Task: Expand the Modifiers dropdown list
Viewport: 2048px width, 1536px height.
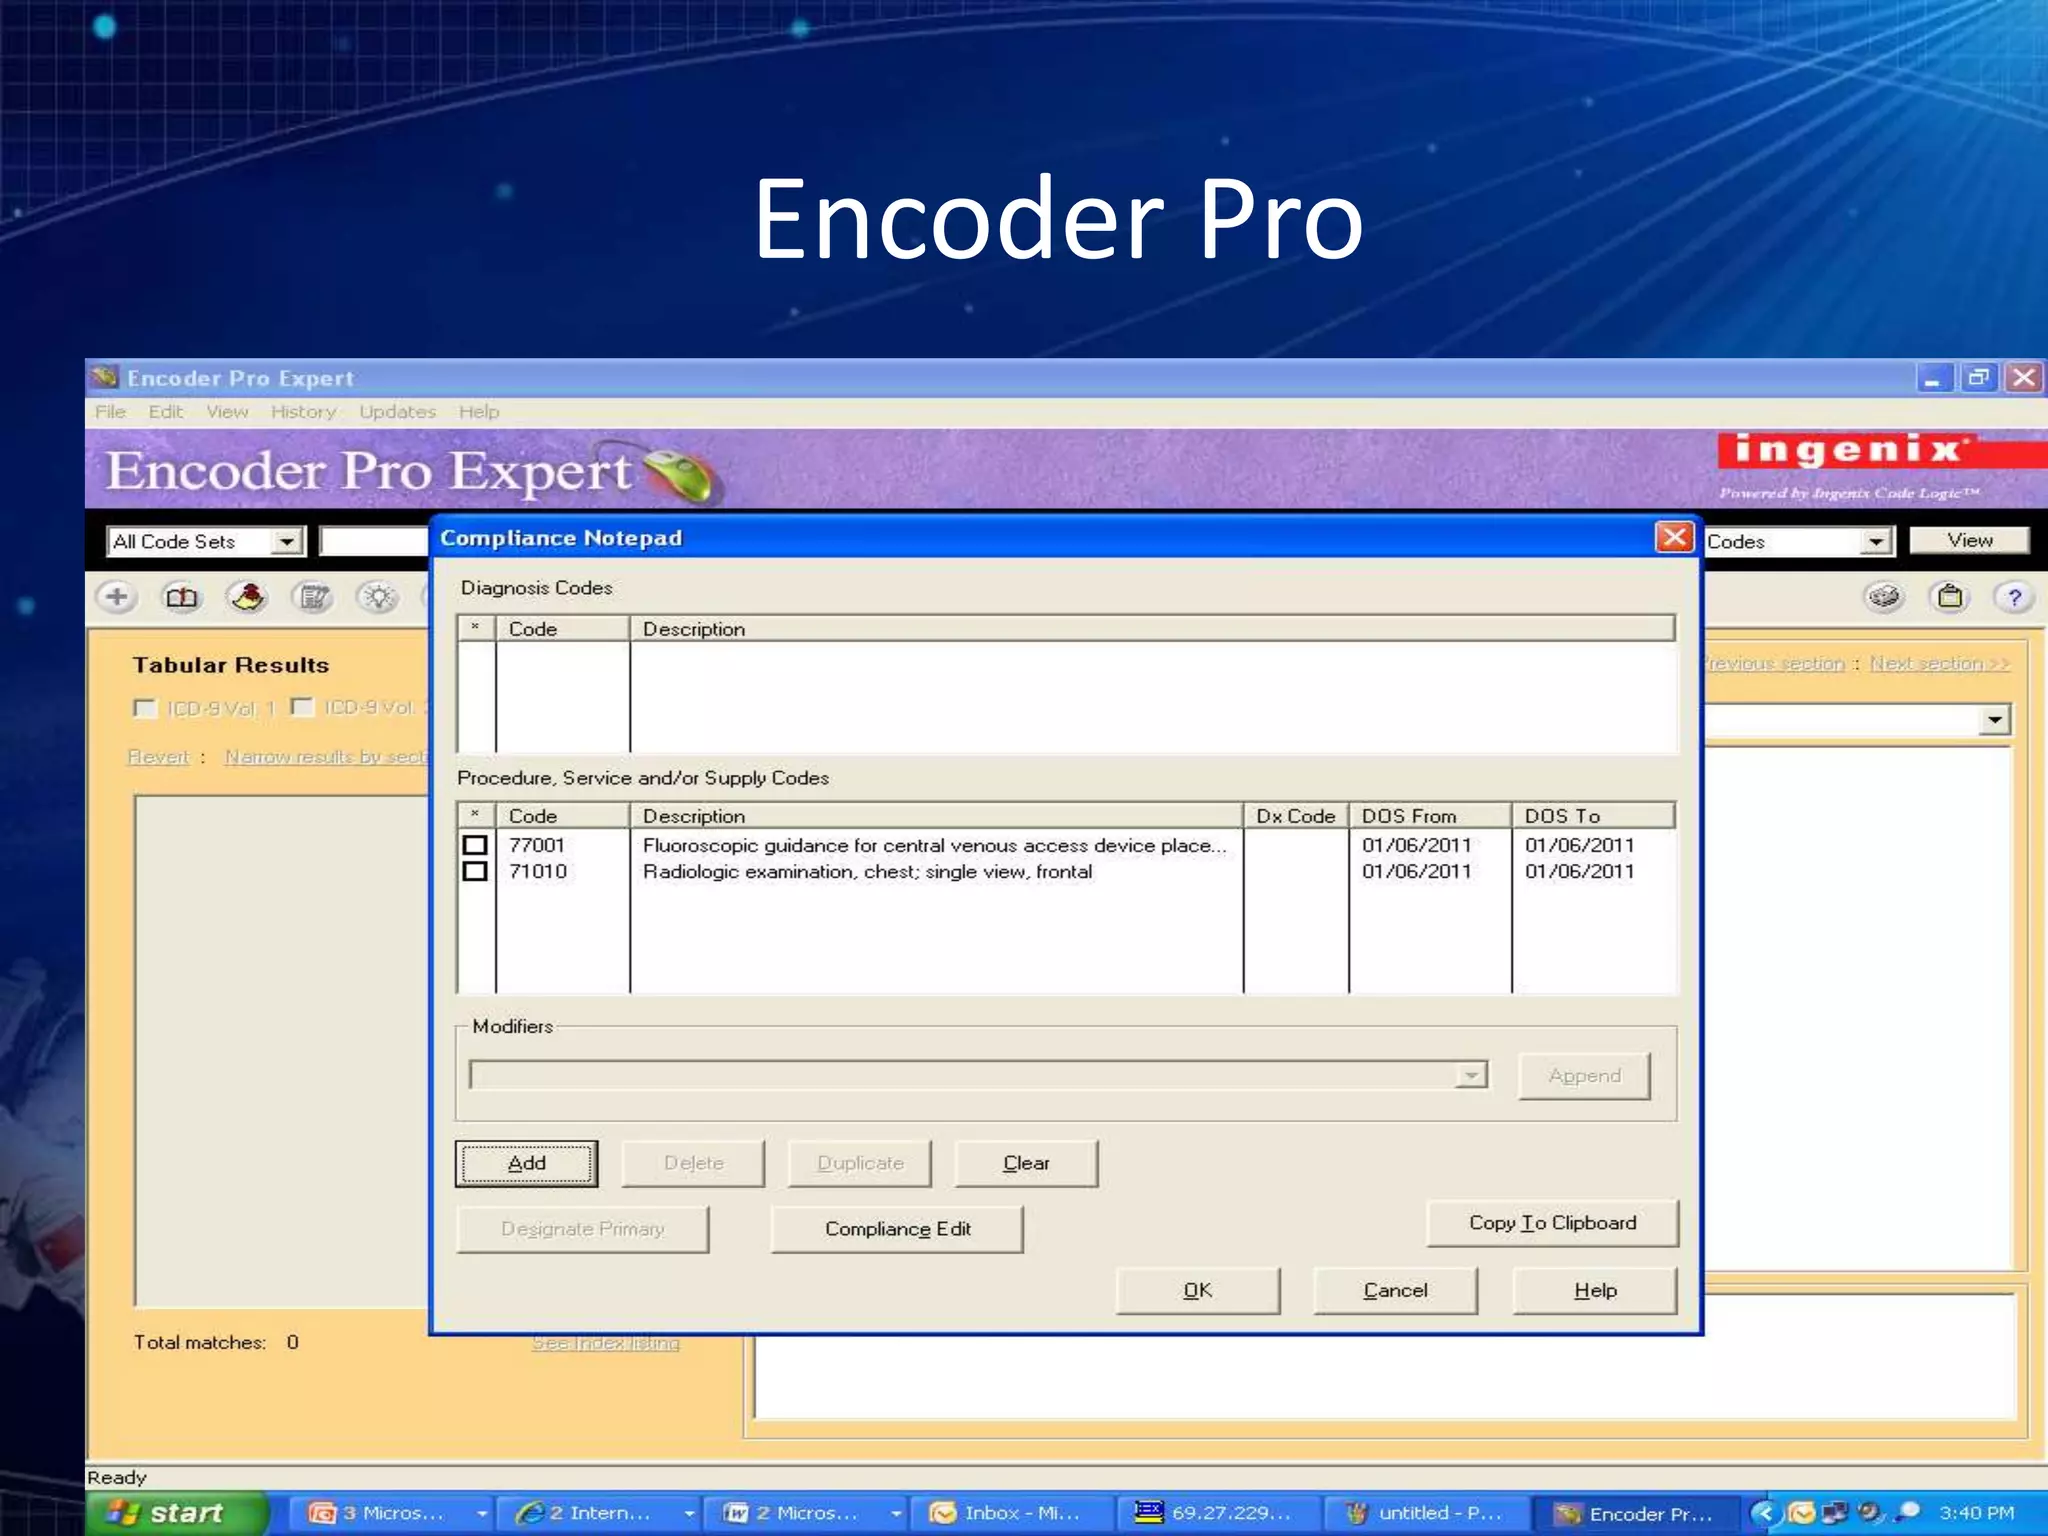Action: pos(1470,1075)
